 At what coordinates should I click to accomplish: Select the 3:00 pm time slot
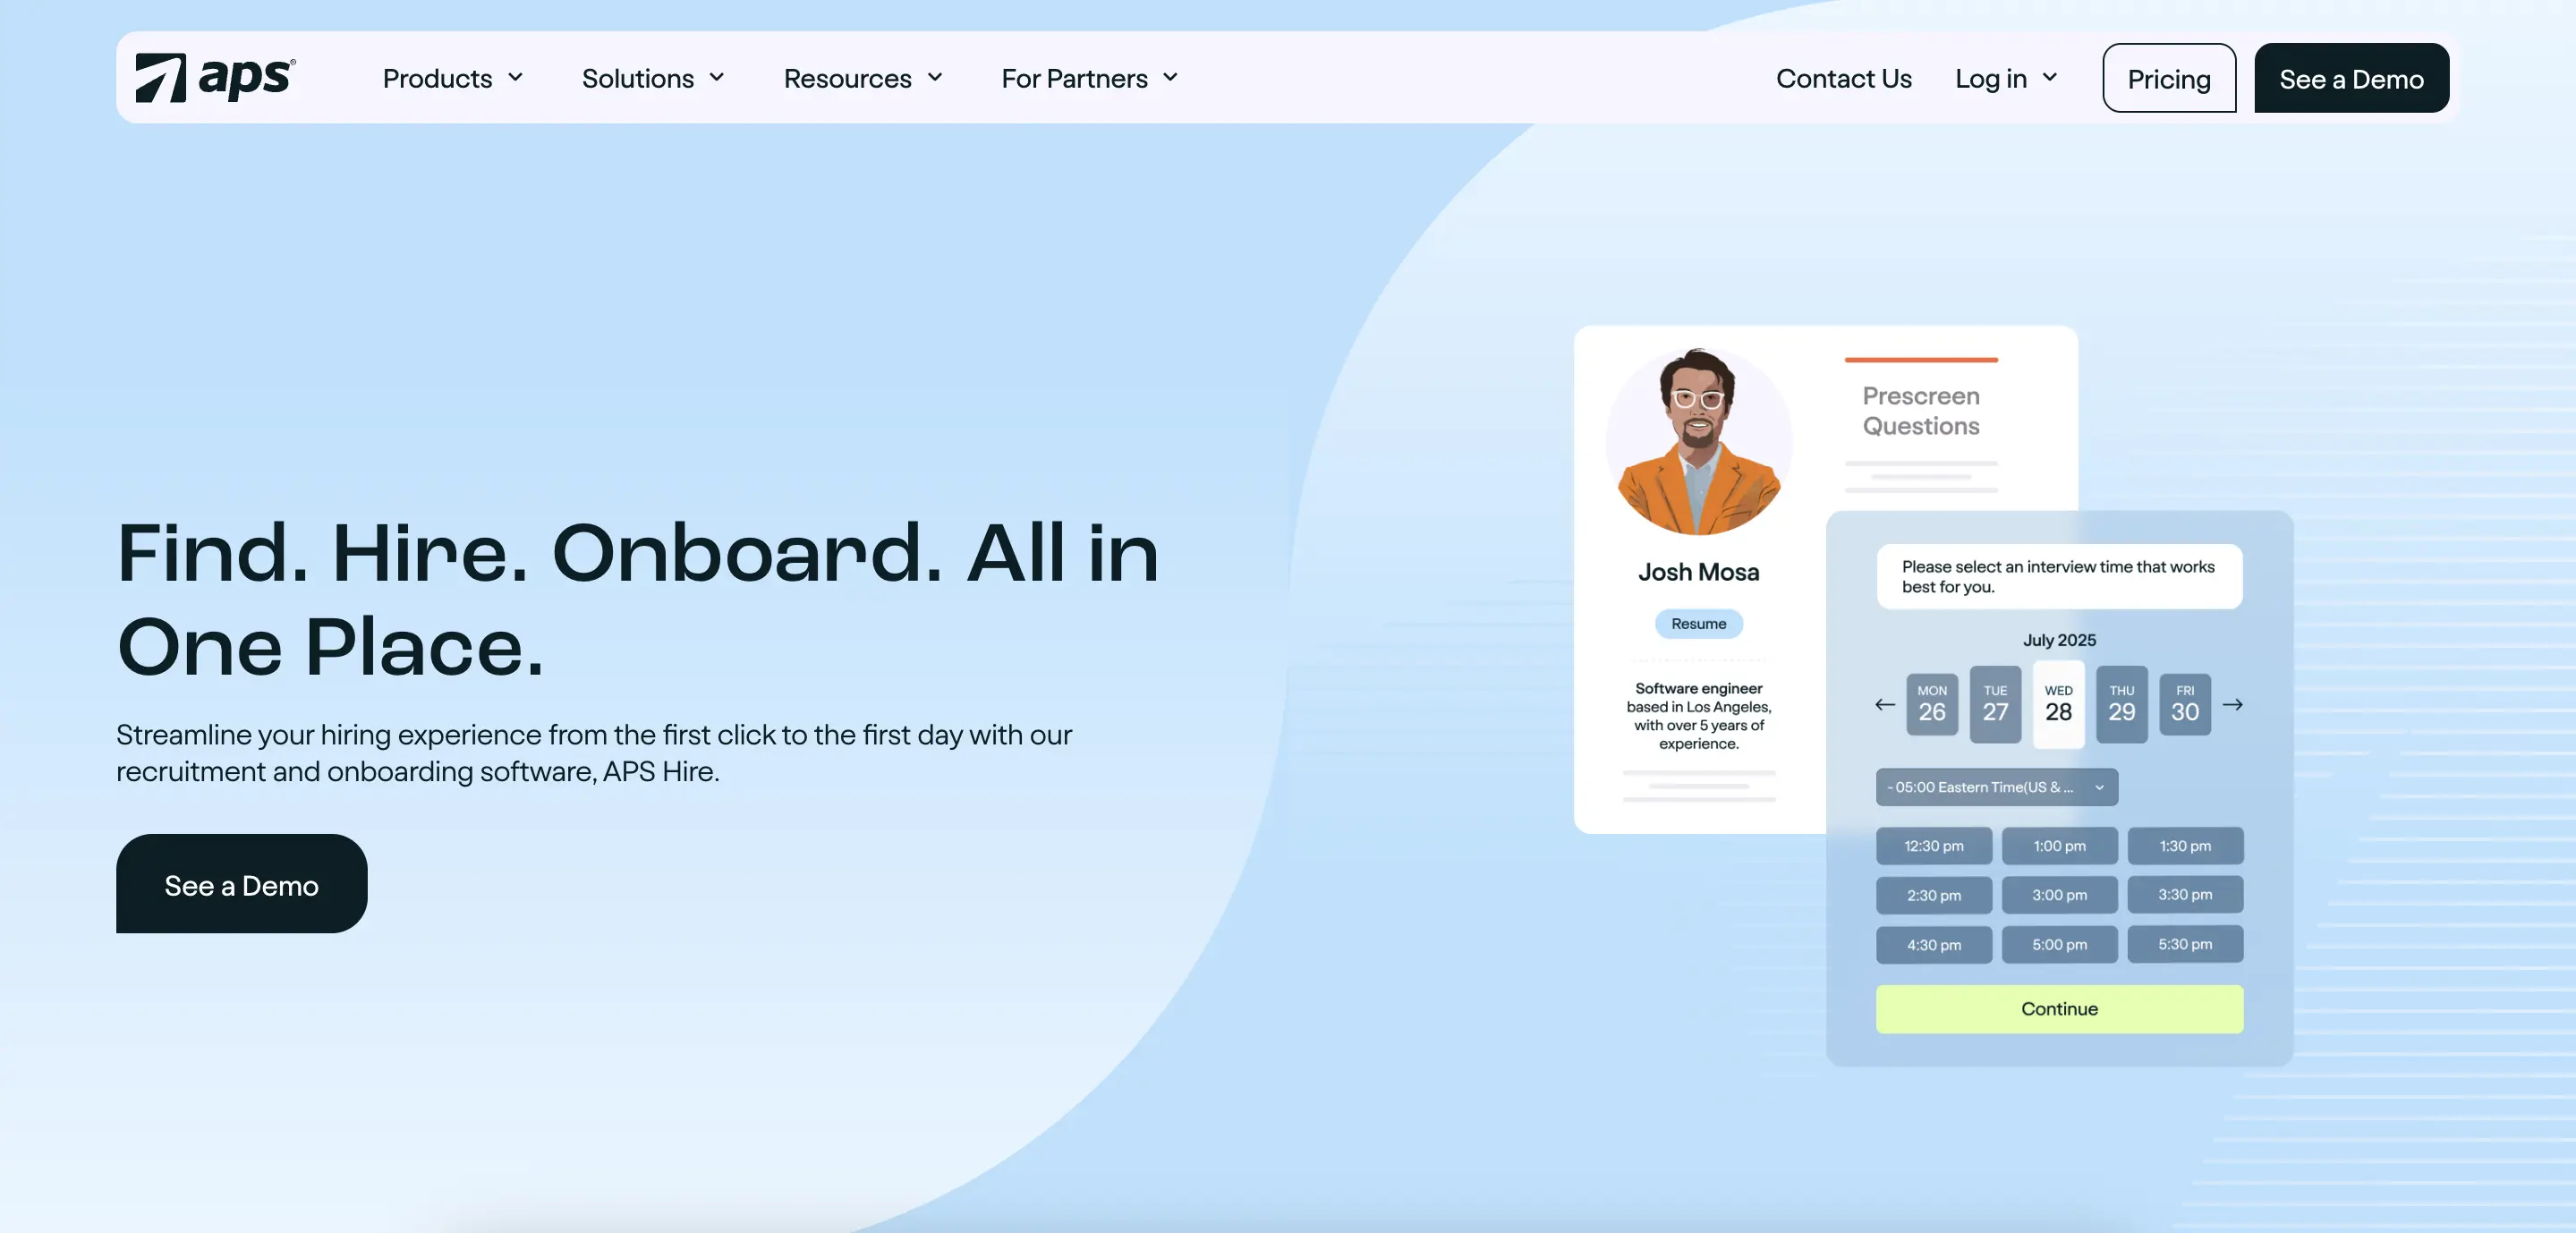[x=2059, y=895]
